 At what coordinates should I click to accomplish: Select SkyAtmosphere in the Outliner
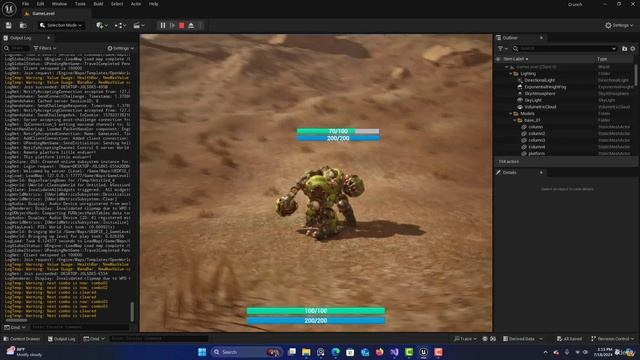point(540,93)
